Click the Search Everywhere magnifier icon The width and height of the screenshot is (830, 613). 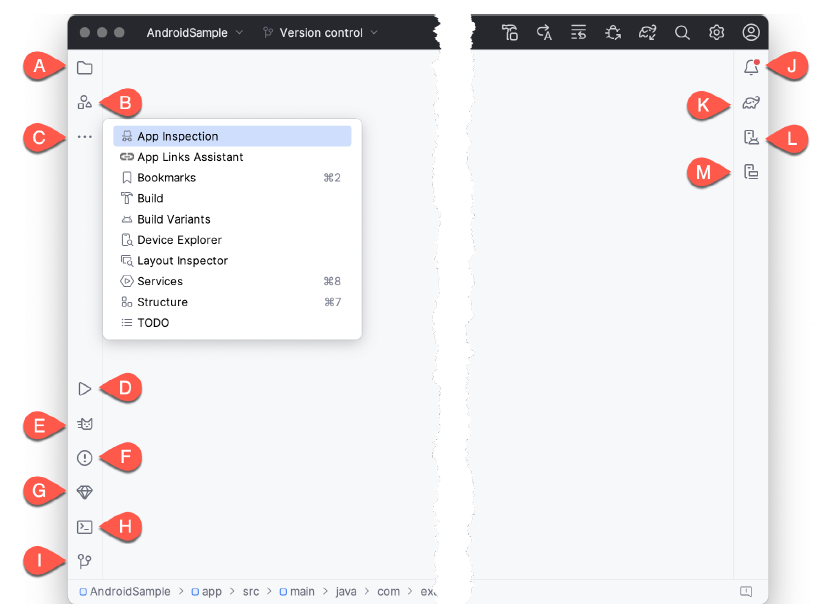pos(682,33)
